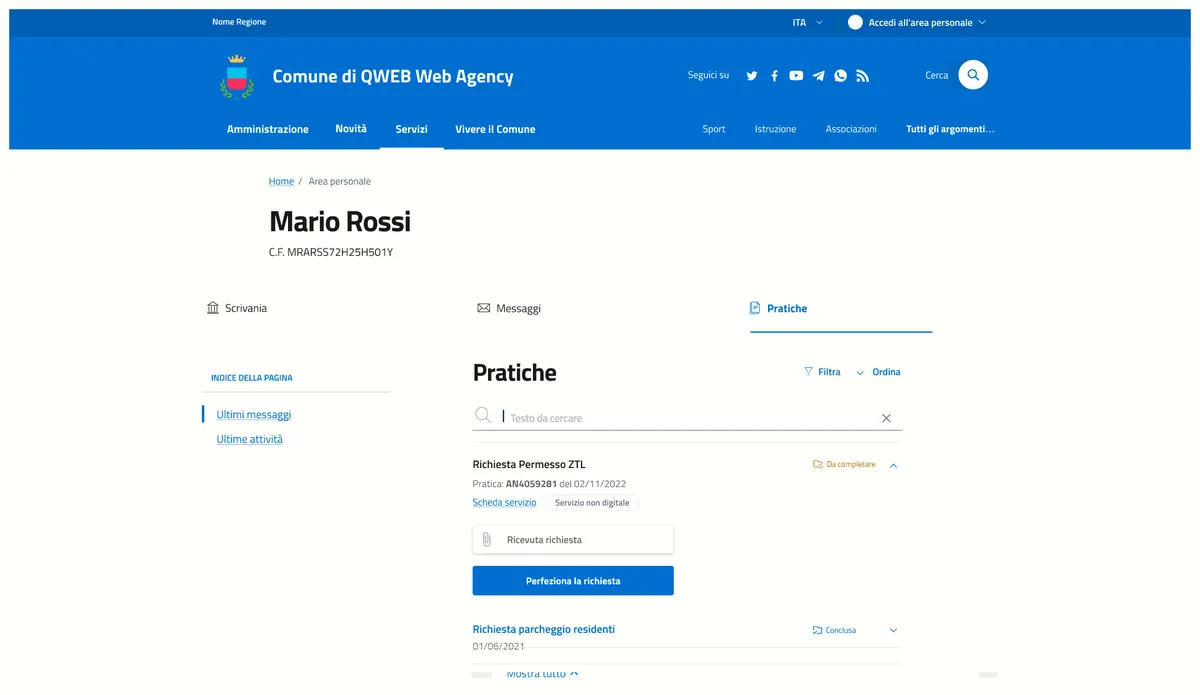
Task: Click the Telegram icon
Action: point(818,75)
